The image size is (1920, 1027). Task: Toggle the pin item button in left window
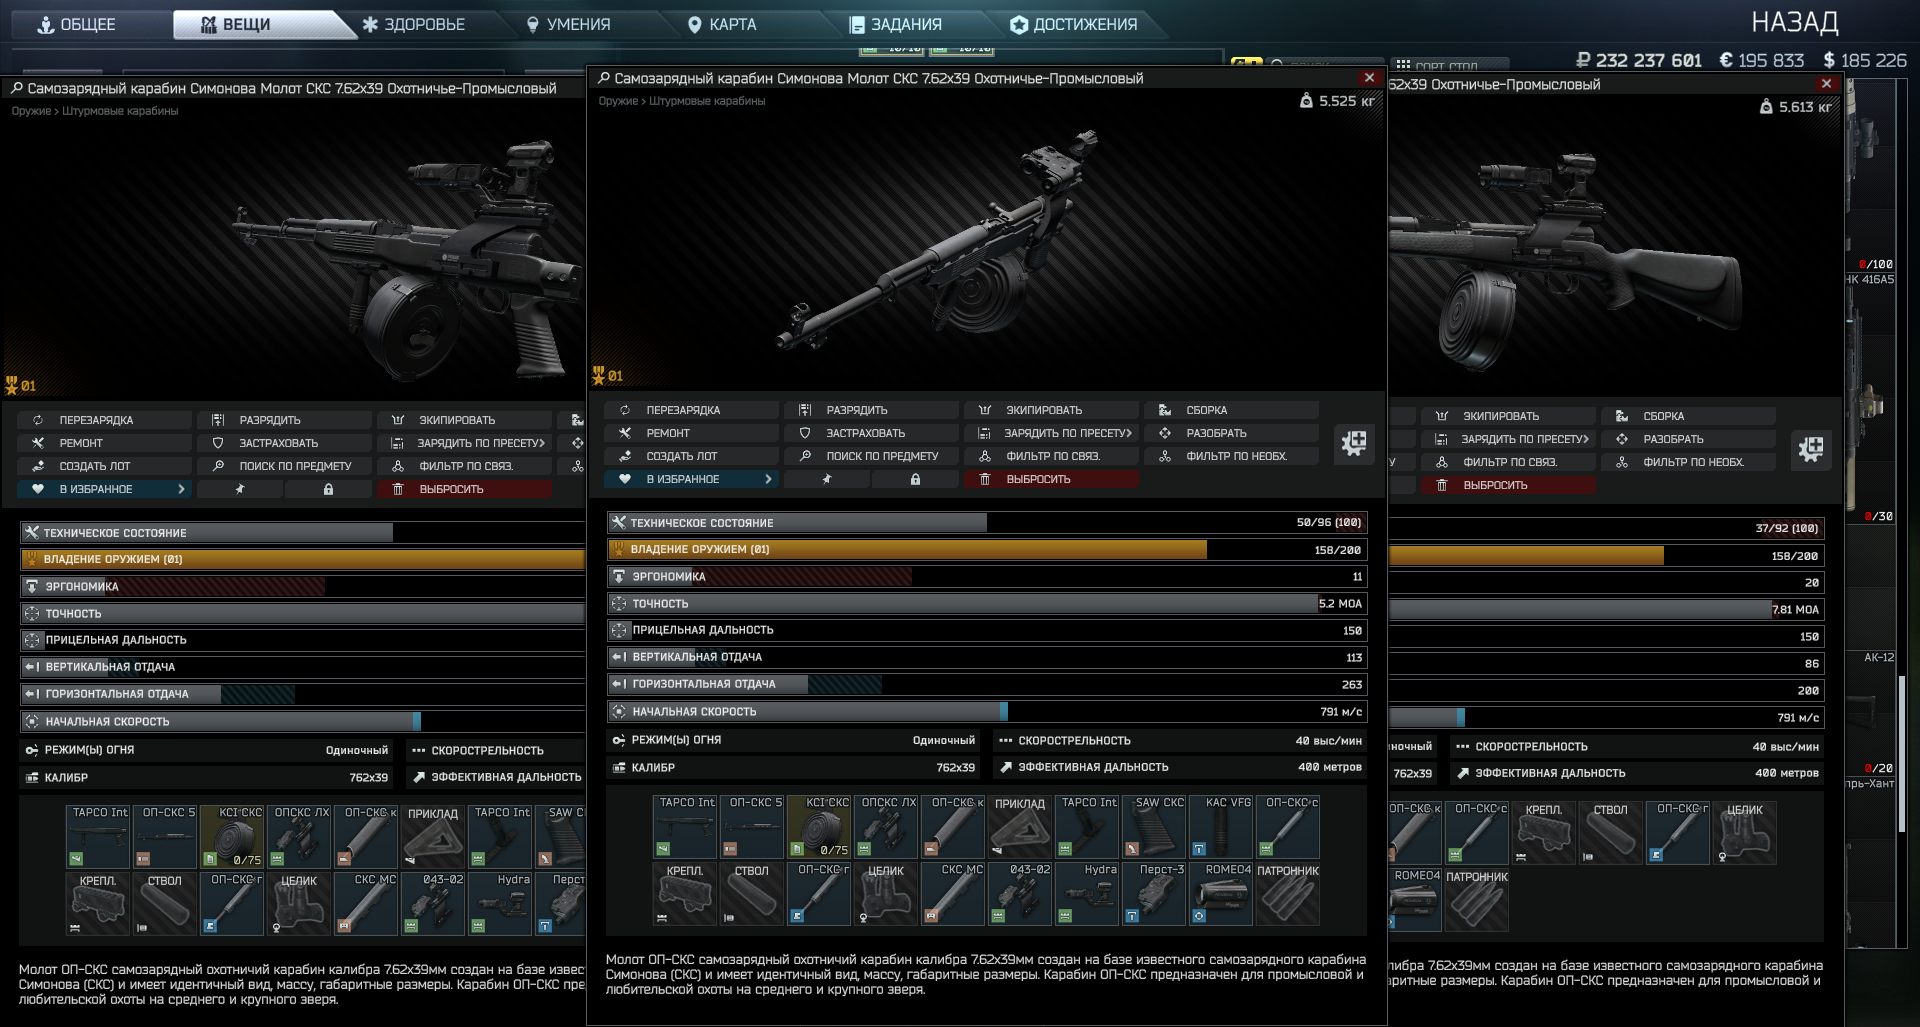click(x=240, y=489)
